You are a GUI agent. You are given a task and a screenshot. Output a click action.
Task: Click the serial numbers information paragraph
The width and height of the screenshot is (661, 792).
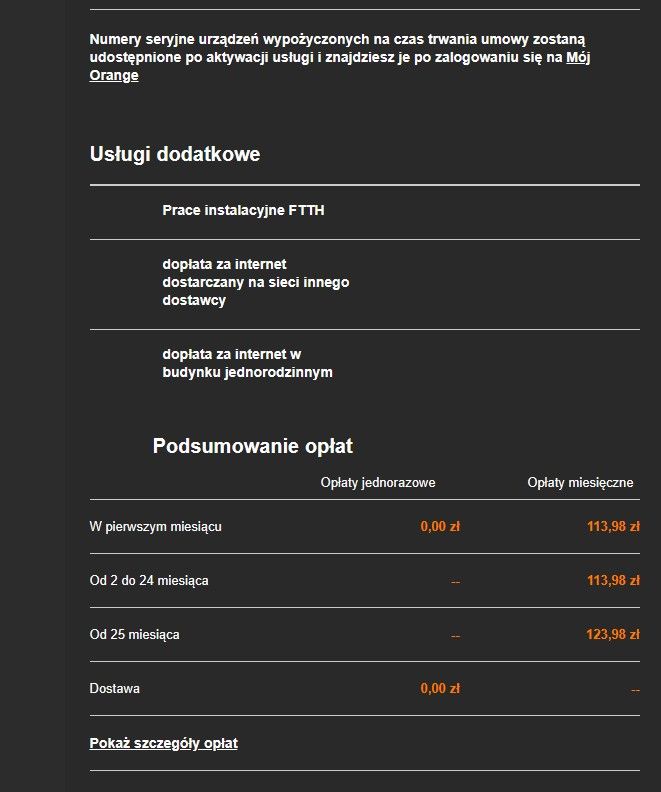coord(330,48)
